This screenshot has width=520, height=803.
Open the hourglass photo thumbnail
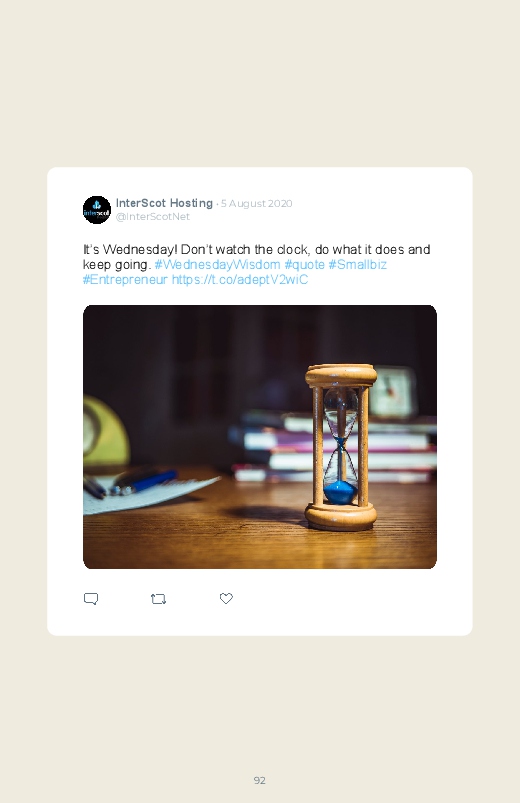(260, 437)
